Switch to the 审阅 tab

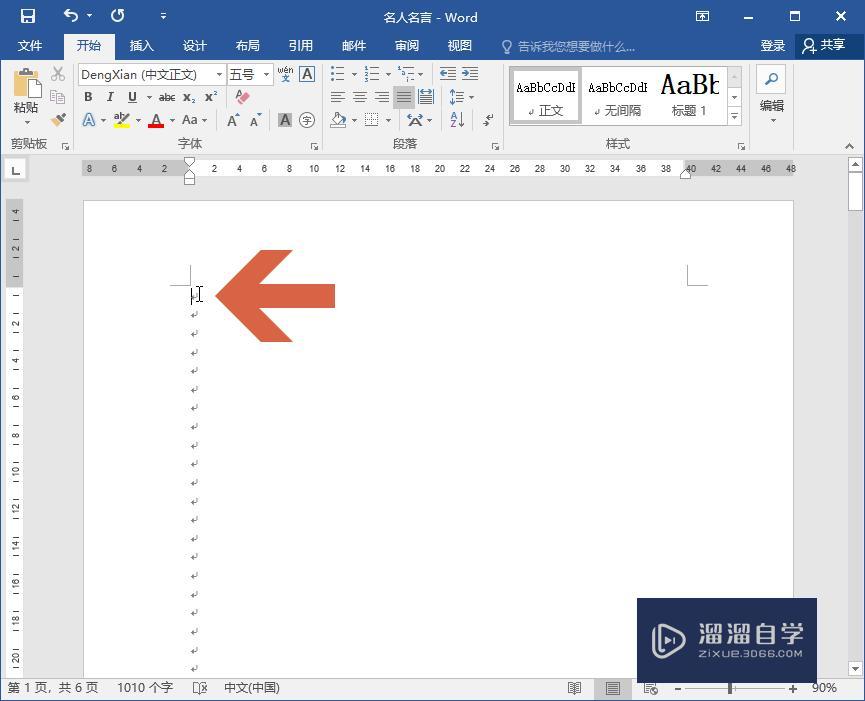407,46
